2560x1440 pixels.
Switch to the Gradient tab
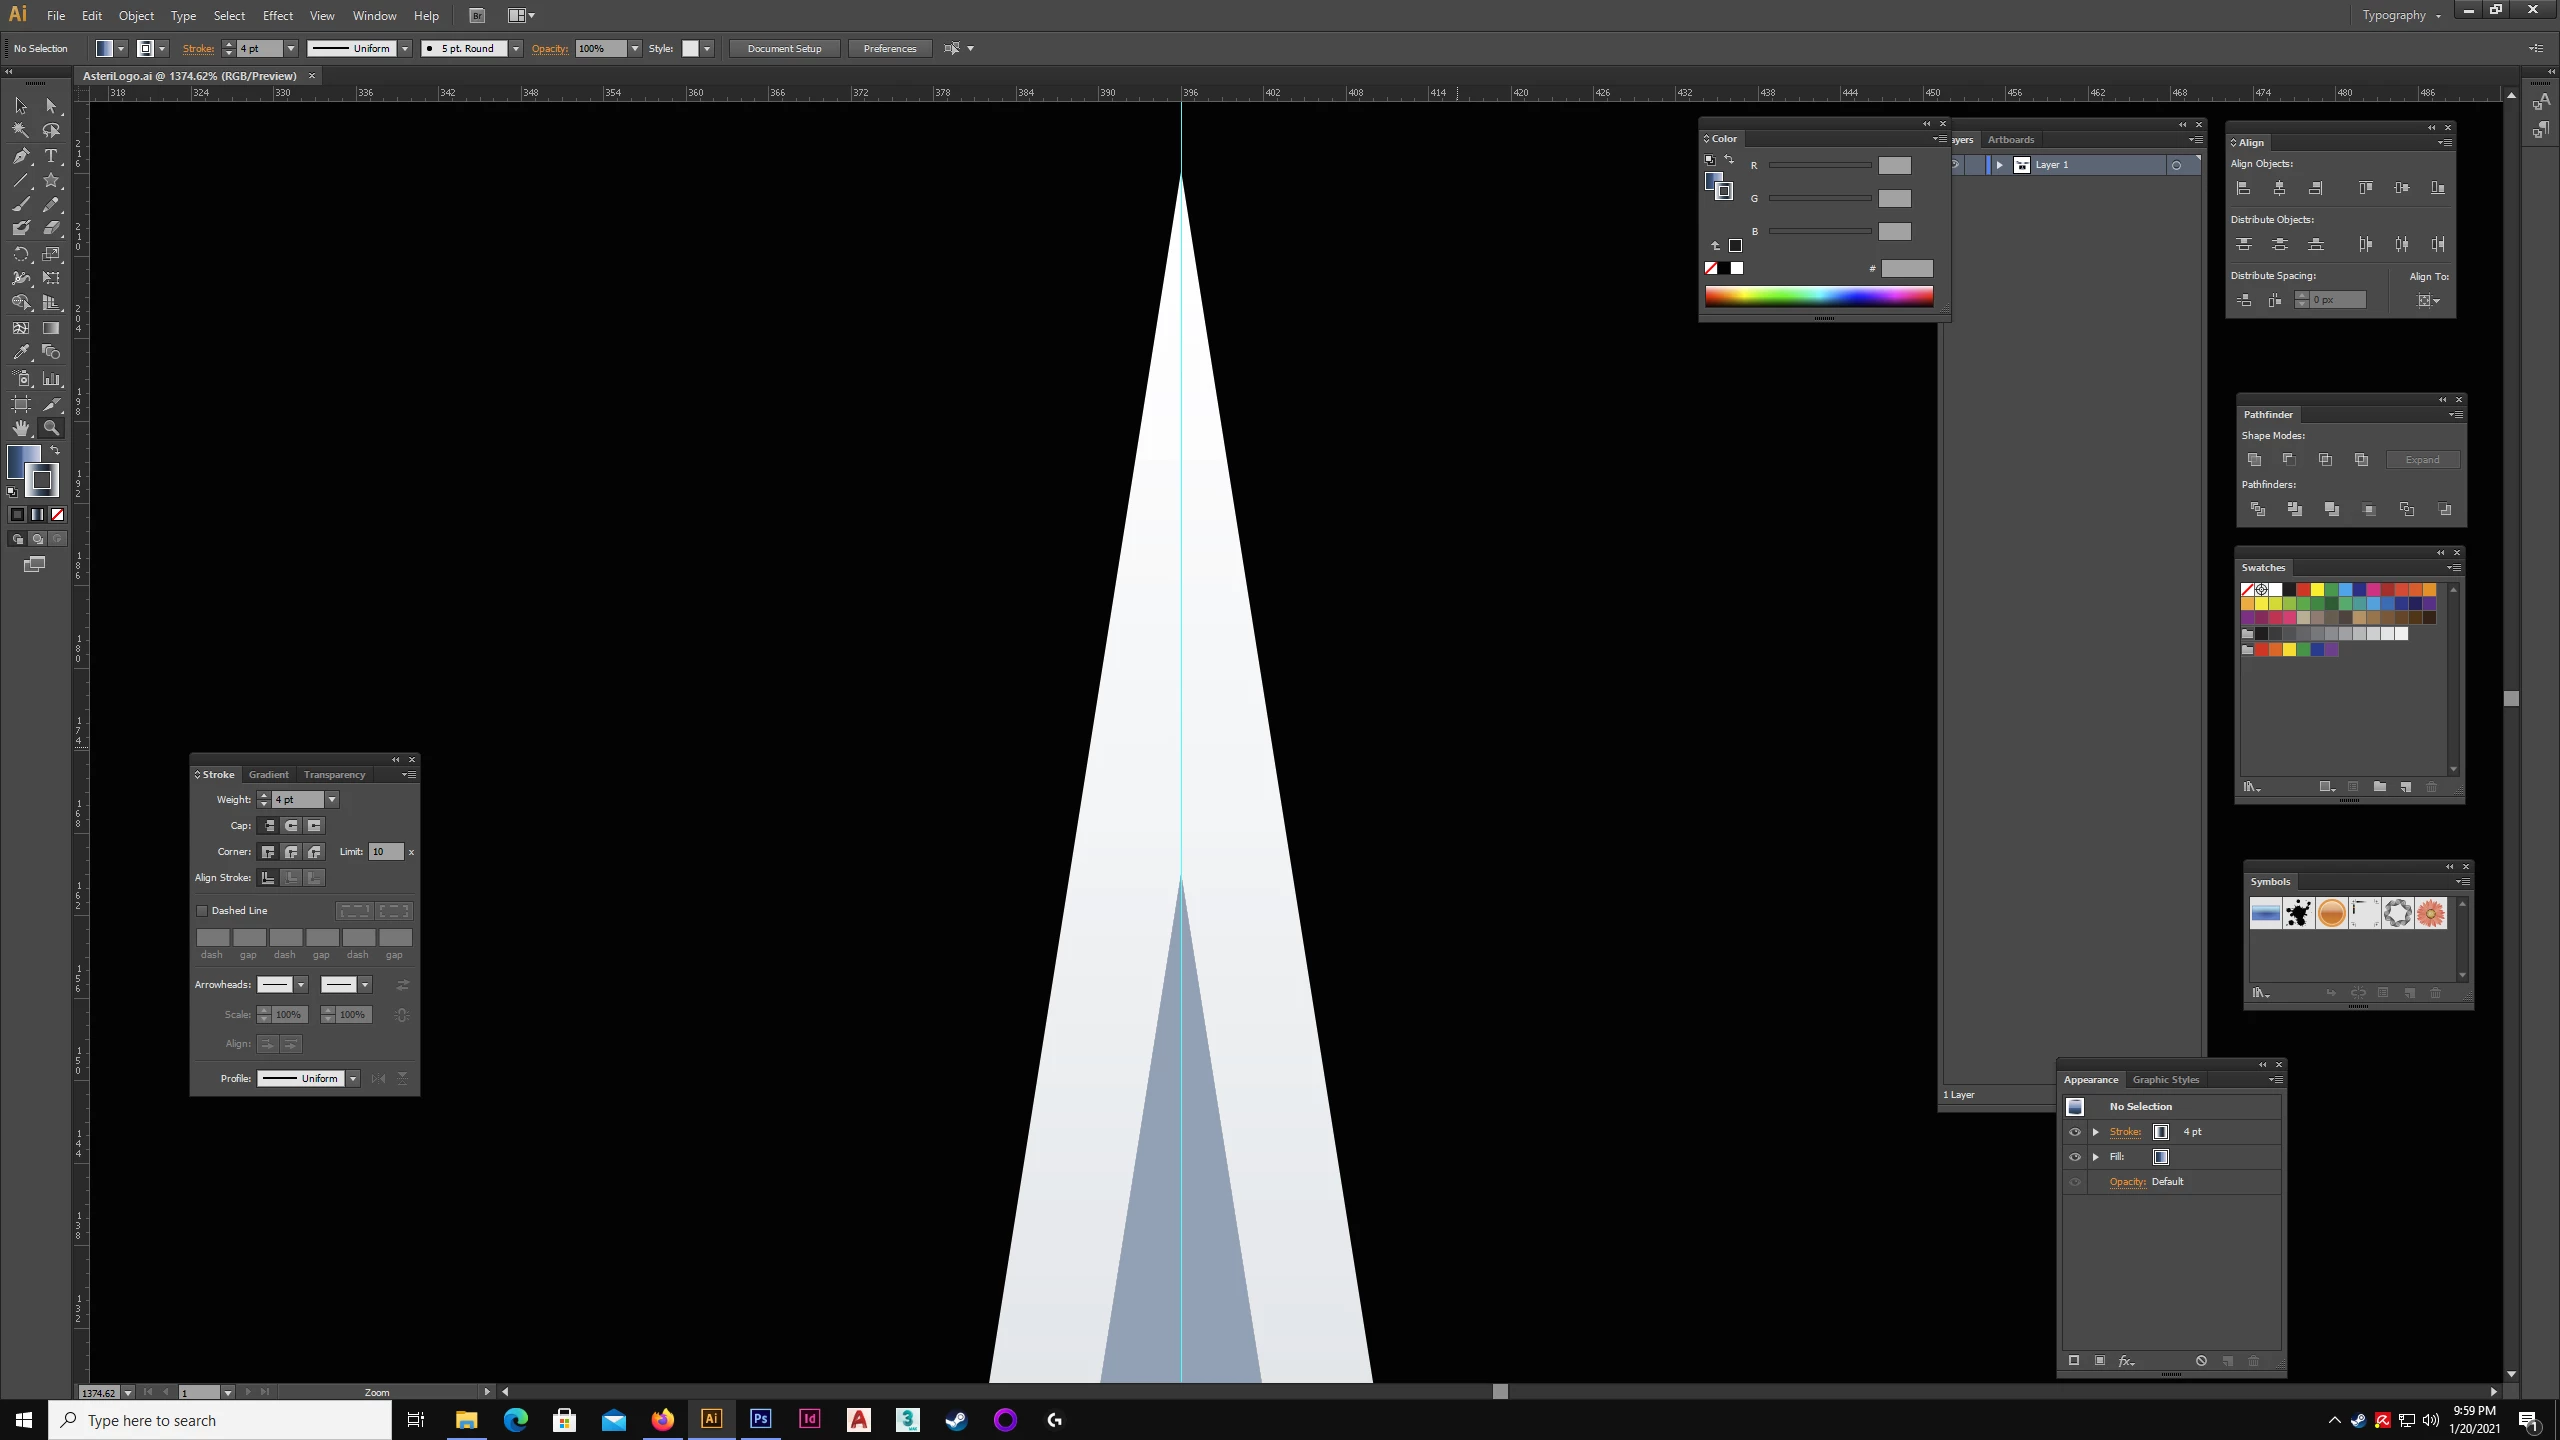point(268,775)
